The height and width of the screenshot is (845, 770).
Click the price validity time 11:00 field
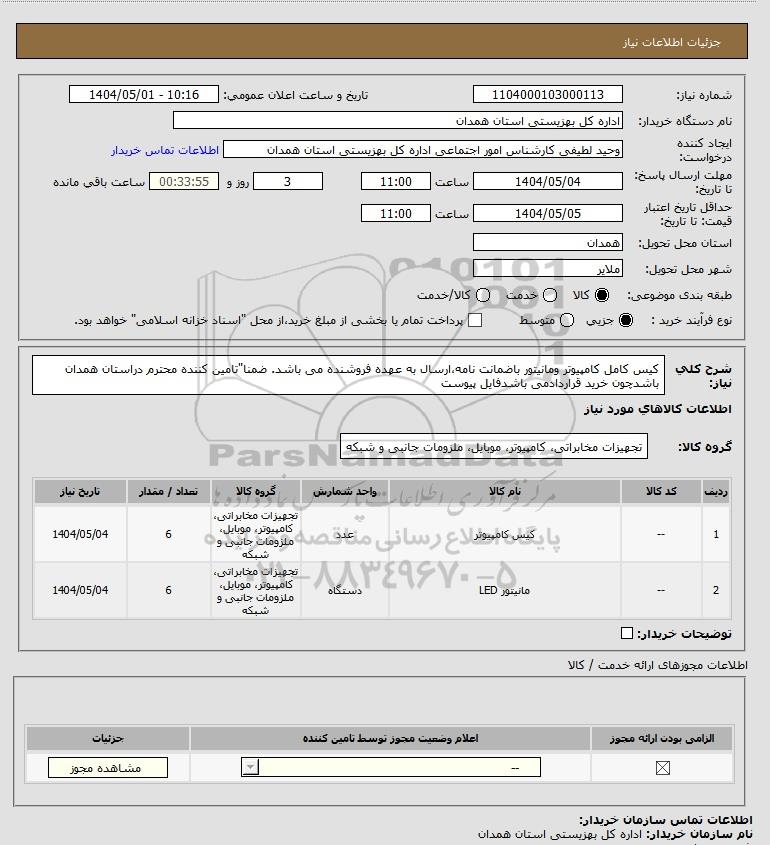396,213
